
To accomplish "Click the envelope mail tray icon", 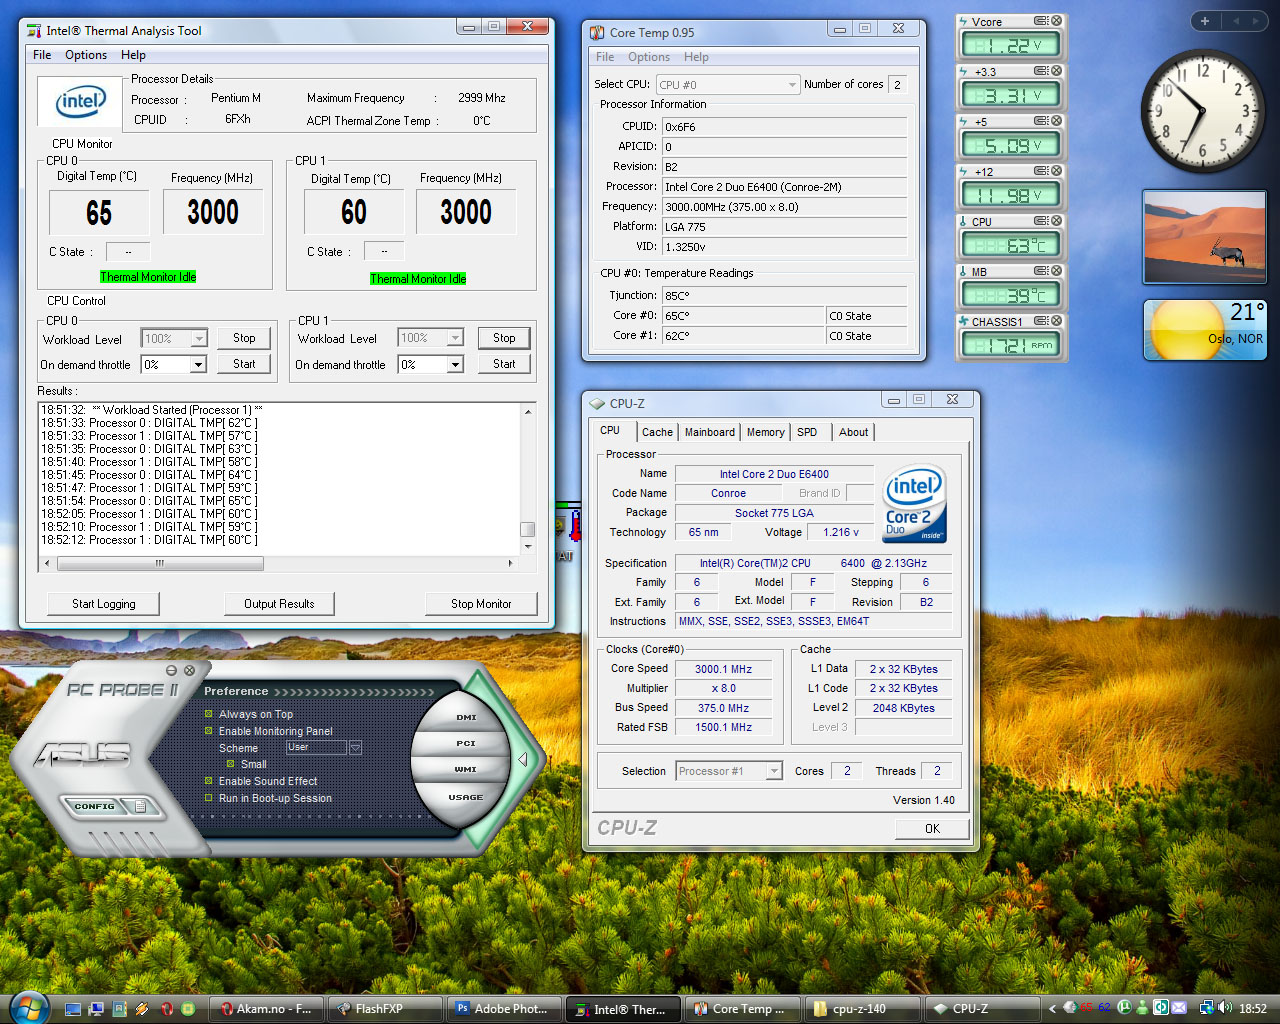I will [1179, 1008].
